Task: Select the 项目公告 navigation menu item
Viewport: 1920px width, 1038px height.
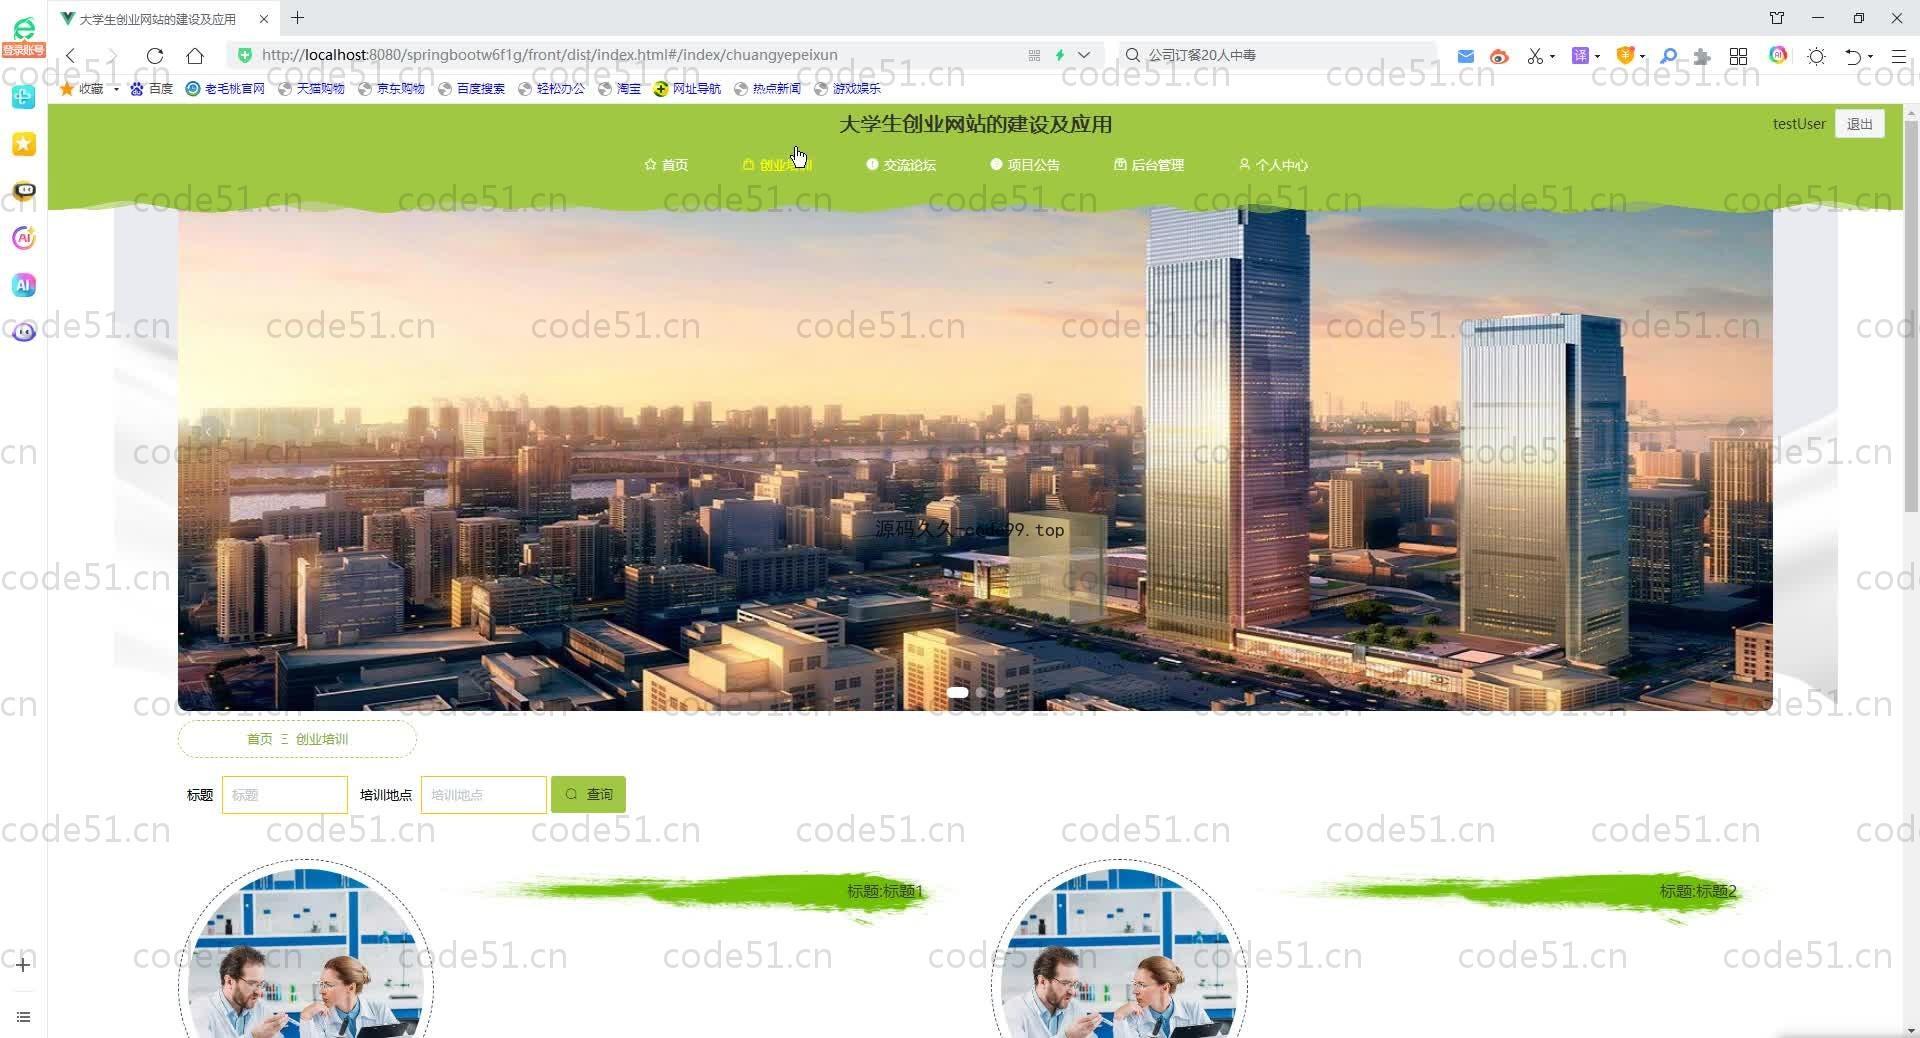Action: [x=1025, y=165]
